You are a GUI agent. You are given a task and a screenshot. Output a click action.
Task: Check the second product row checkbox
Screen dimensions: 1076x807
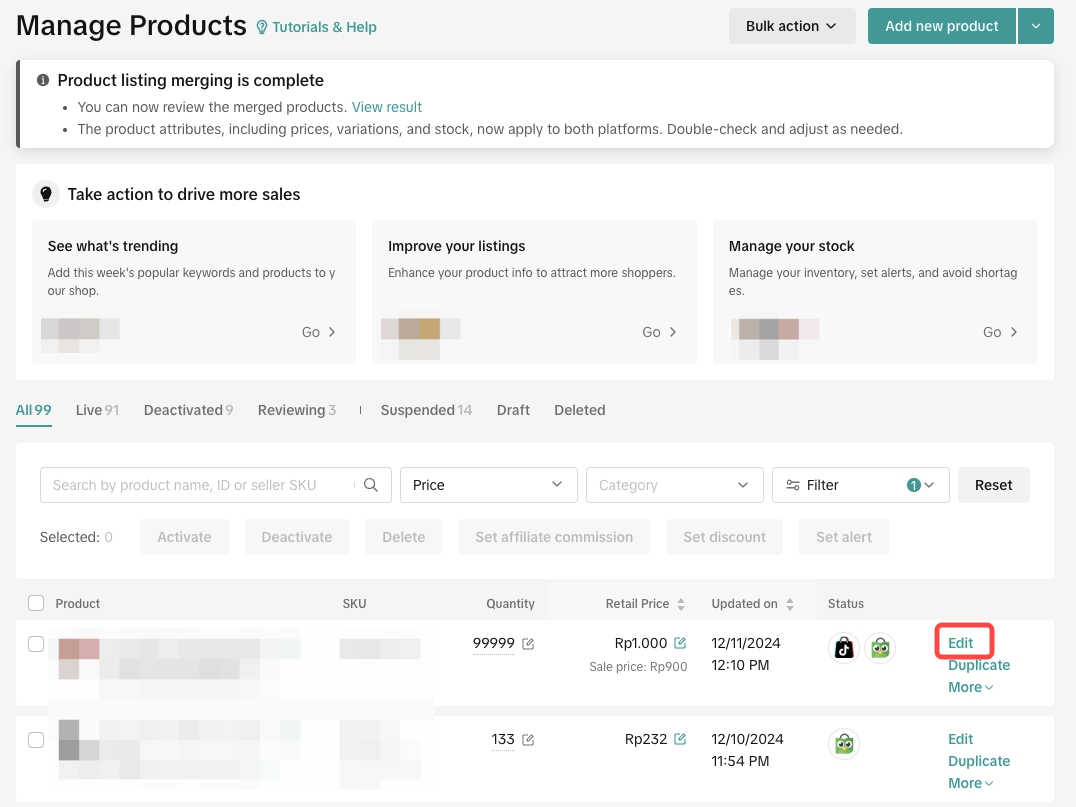point(36,740)
